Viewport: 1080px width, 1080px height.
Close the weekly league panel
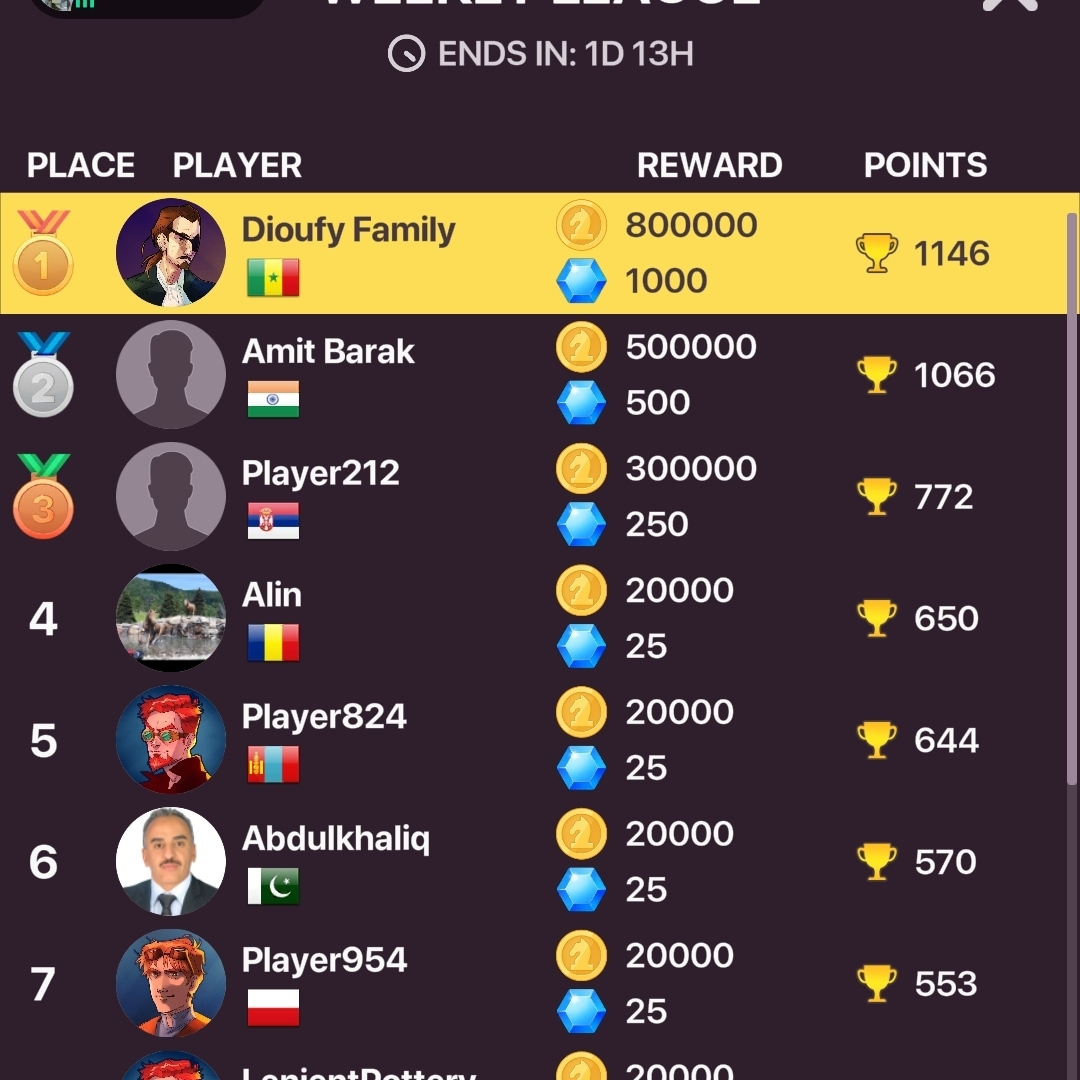tap(1010, 6)
